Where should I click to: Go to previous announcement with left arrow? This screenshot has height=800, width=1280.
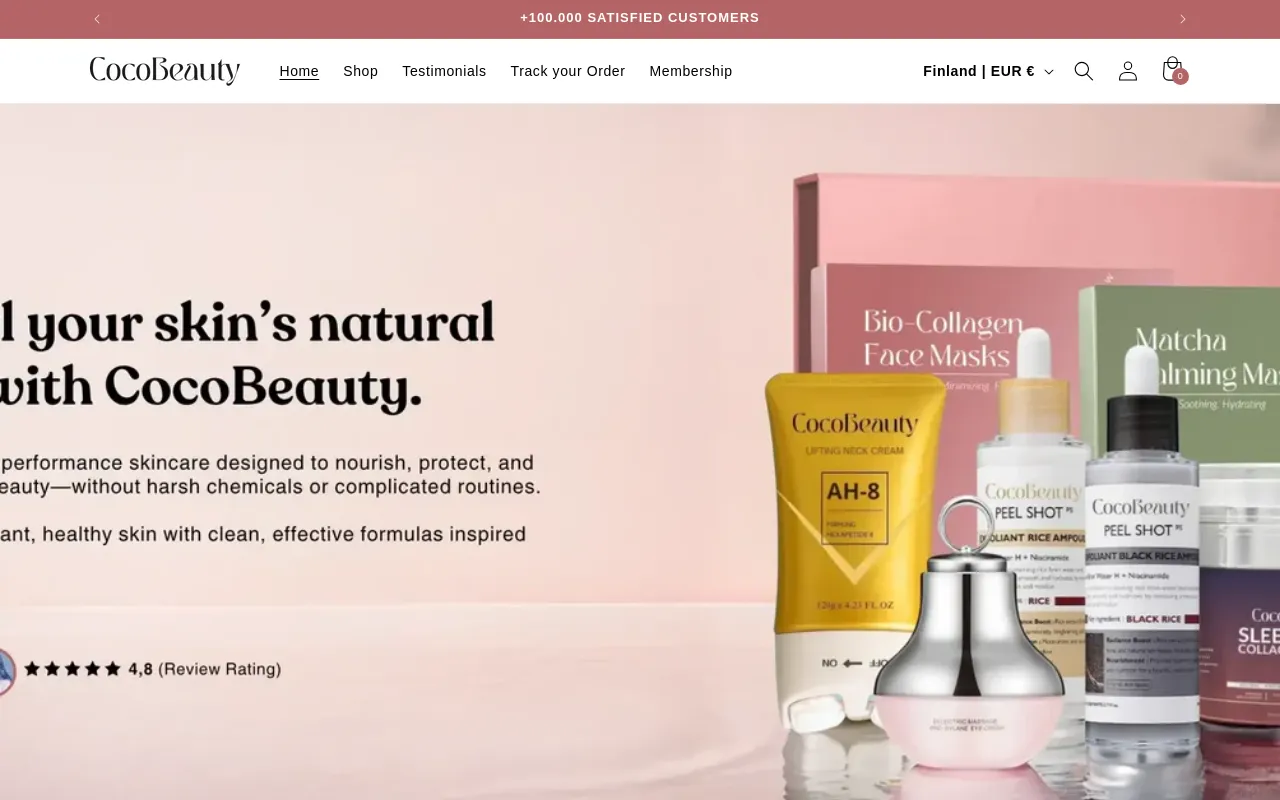[97, 19]
